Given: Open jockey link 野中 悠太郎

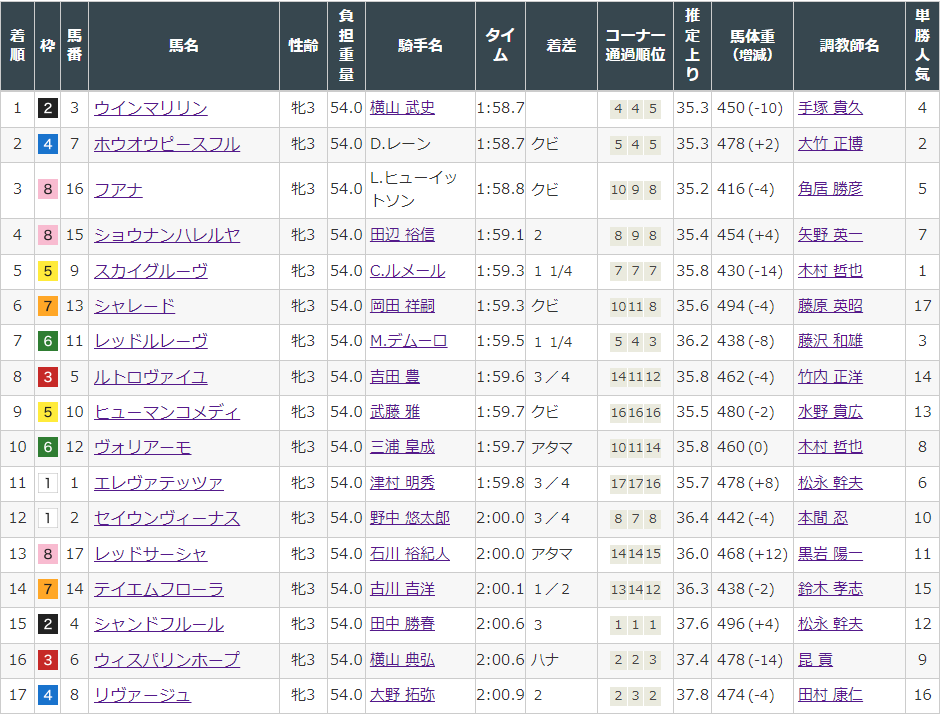Looking at the screenshot, I should point(410,518).
